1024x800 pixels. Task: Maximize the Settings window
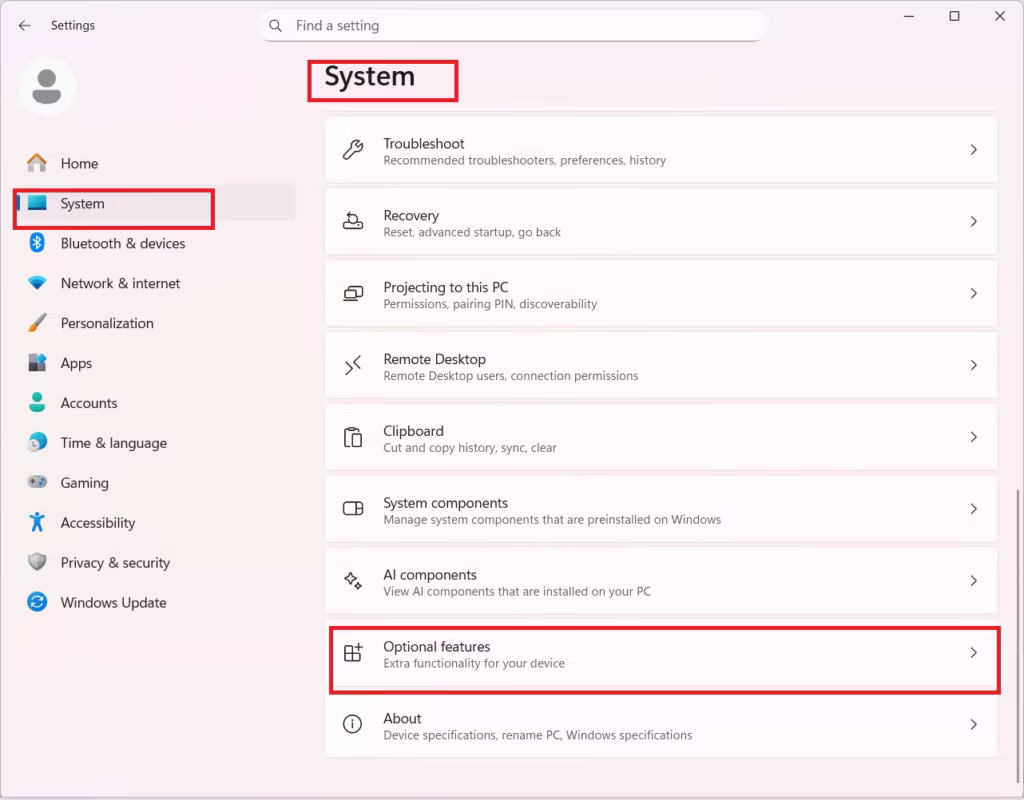[954, 16]
